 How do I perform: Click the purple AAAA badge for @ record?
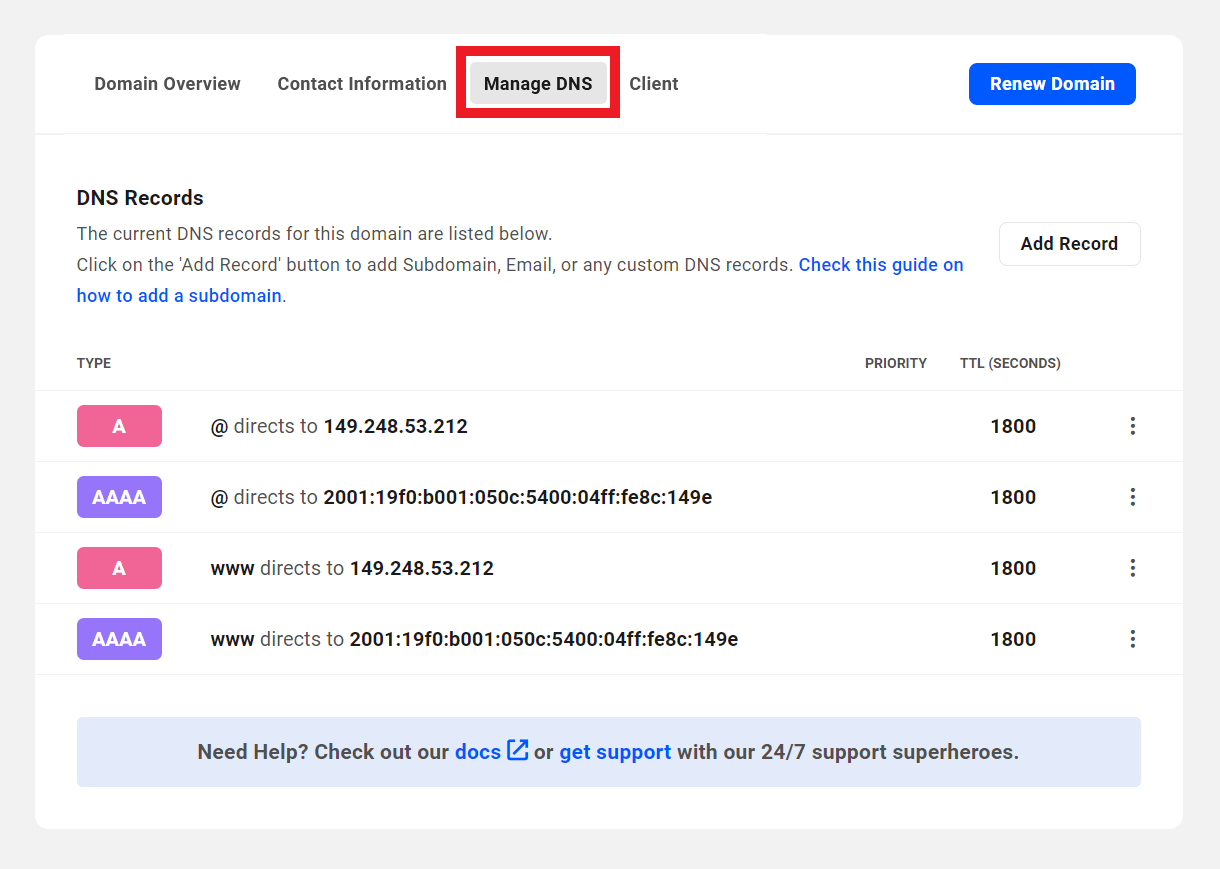pyautogui.click(x=119, y=497)
